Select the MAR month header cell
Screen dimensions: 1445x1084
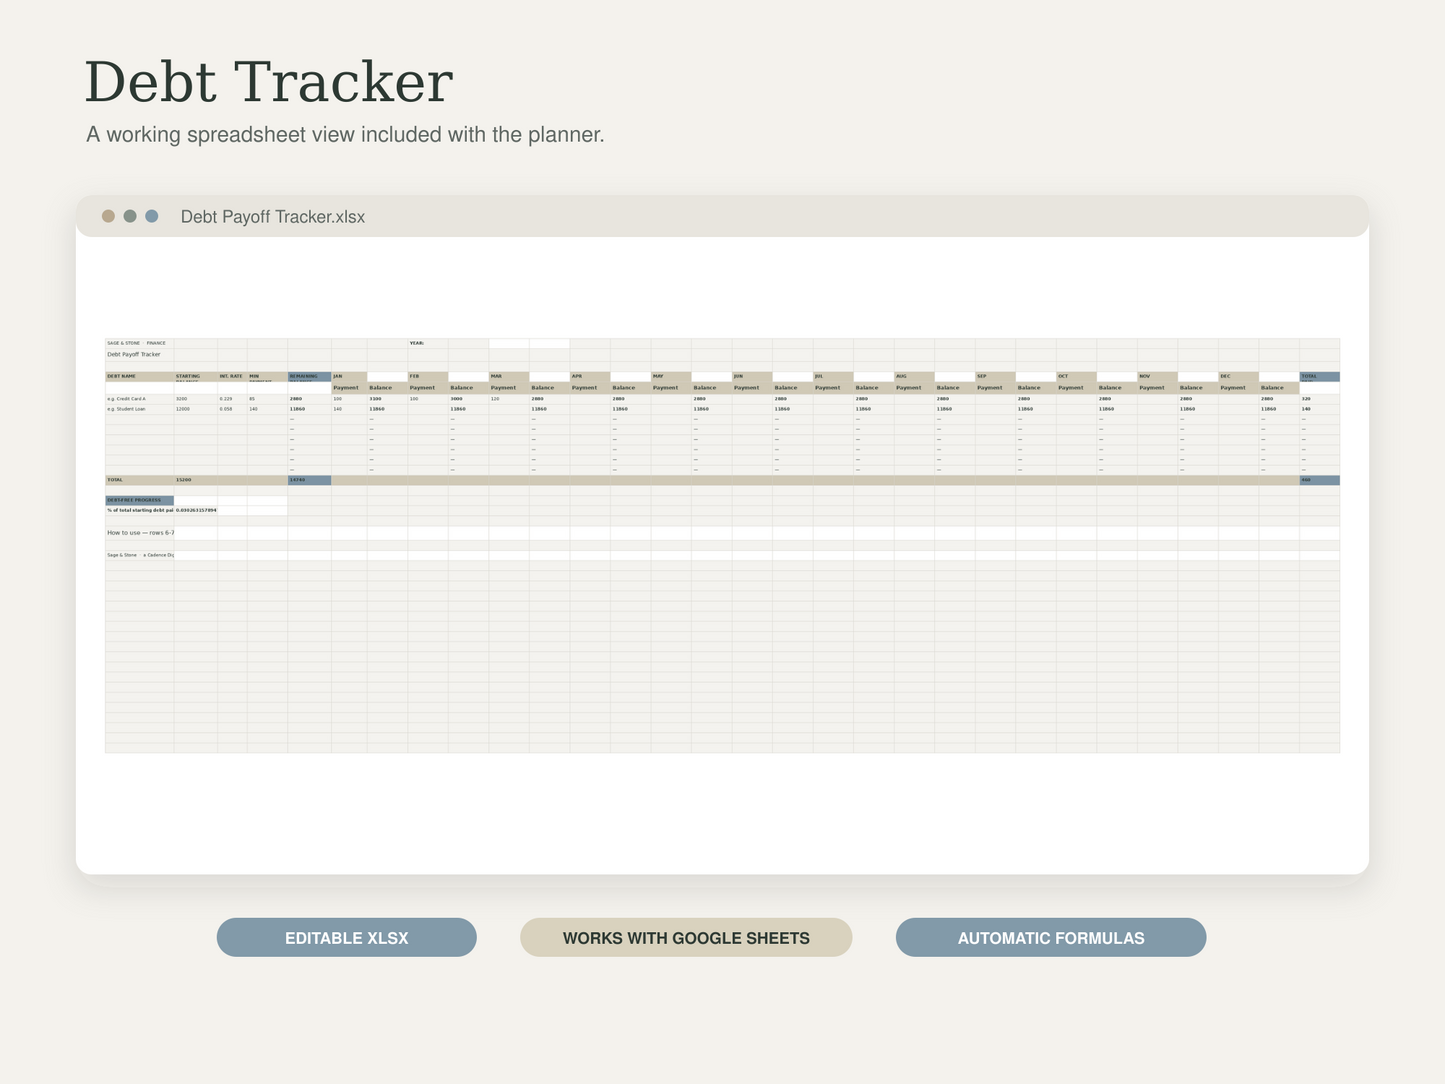[508, 377]
